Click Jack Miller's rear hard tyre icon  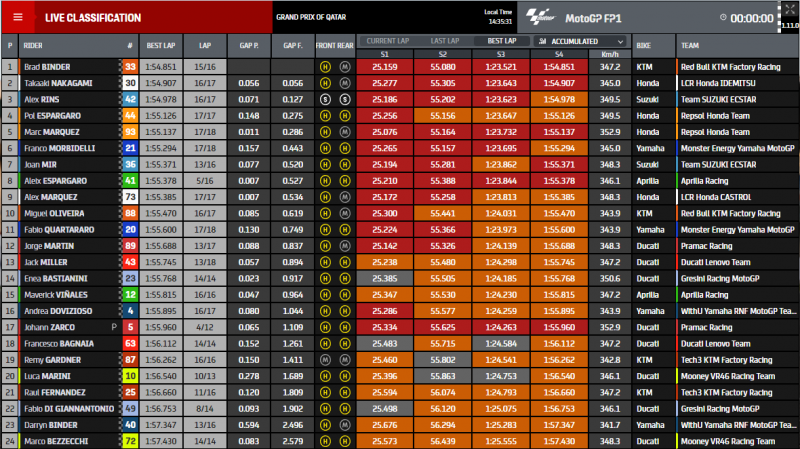(x=343, y=262)
